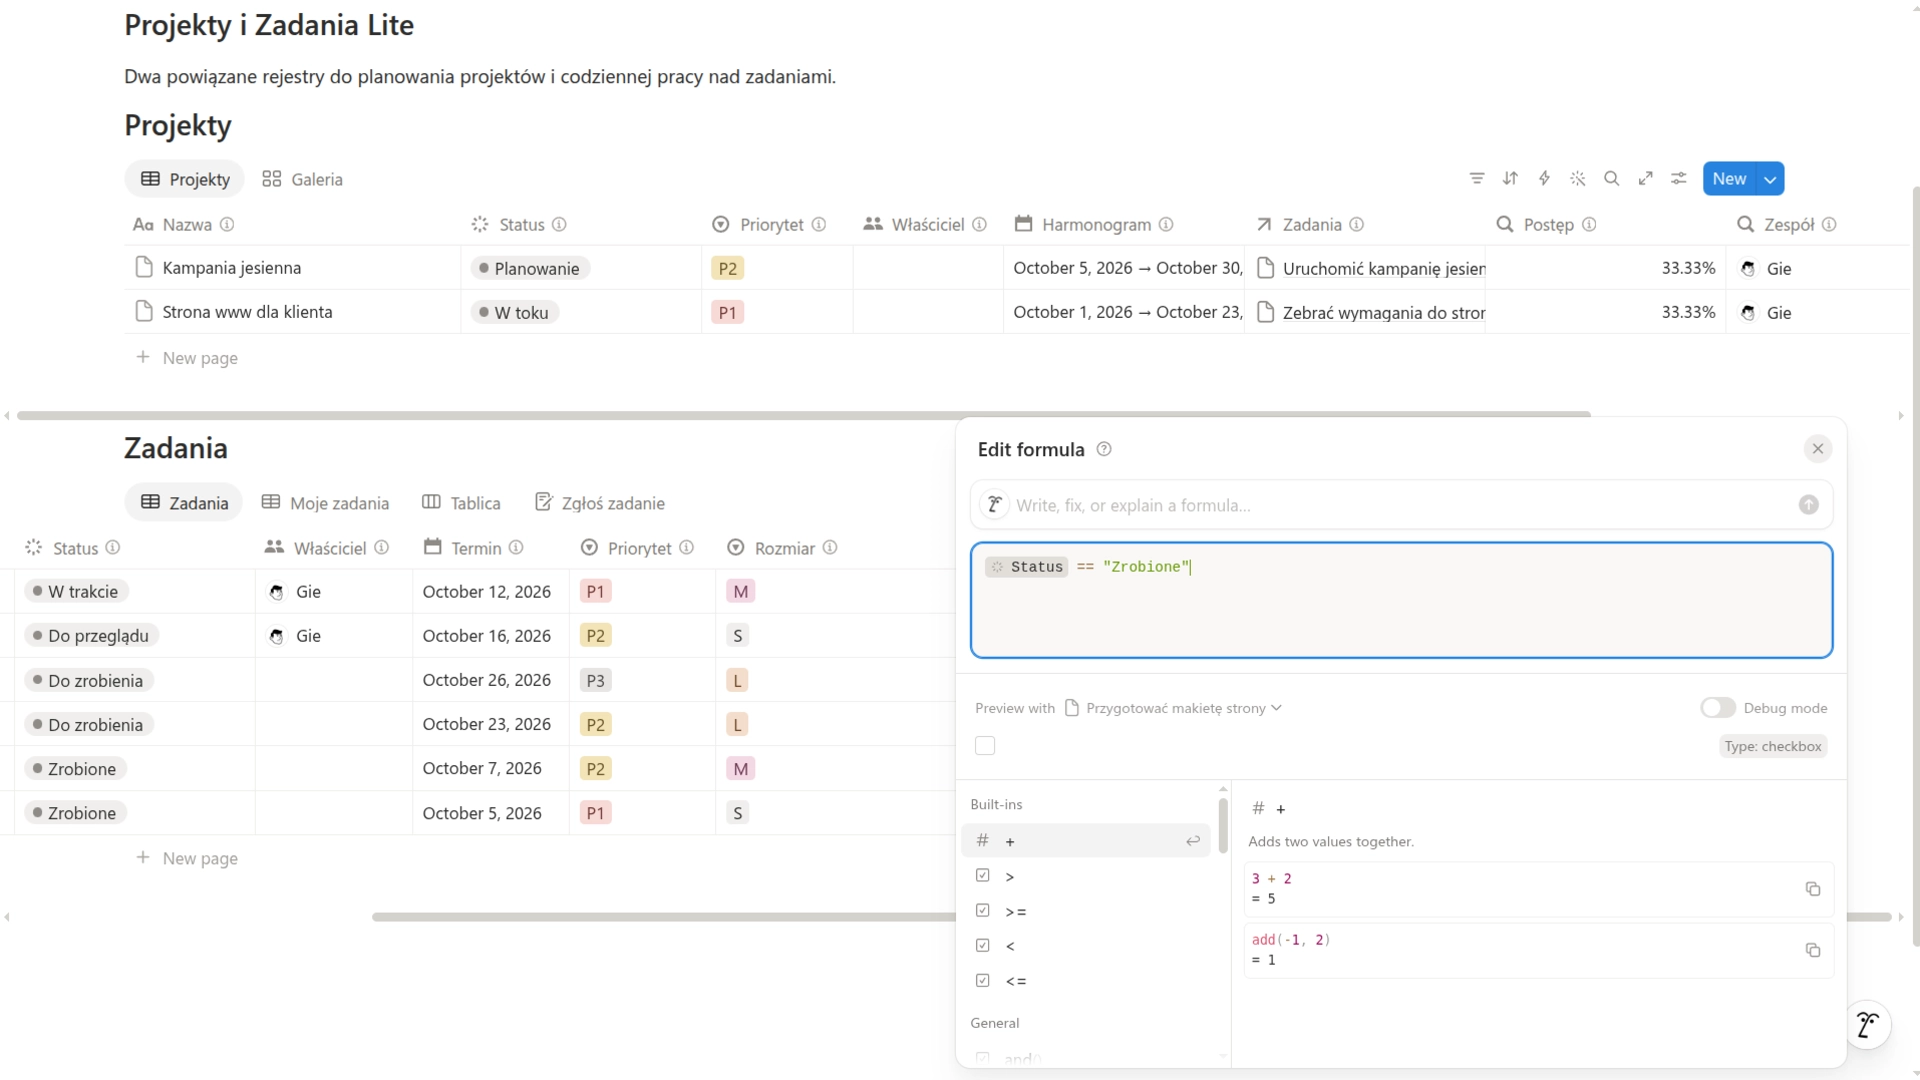
Task: Click info icon next to Harmonogram column
Action: tap(1166, 224)
